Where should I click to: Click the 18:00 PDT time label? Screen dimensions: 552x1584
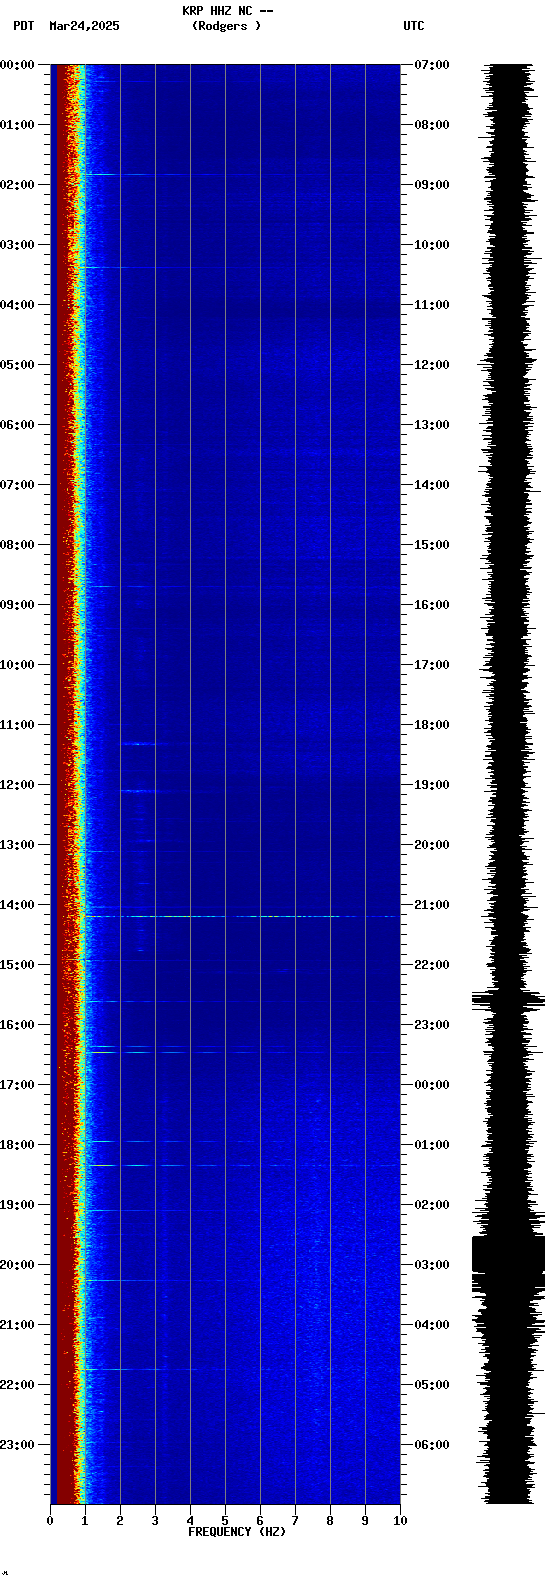tap(18, 1145)
